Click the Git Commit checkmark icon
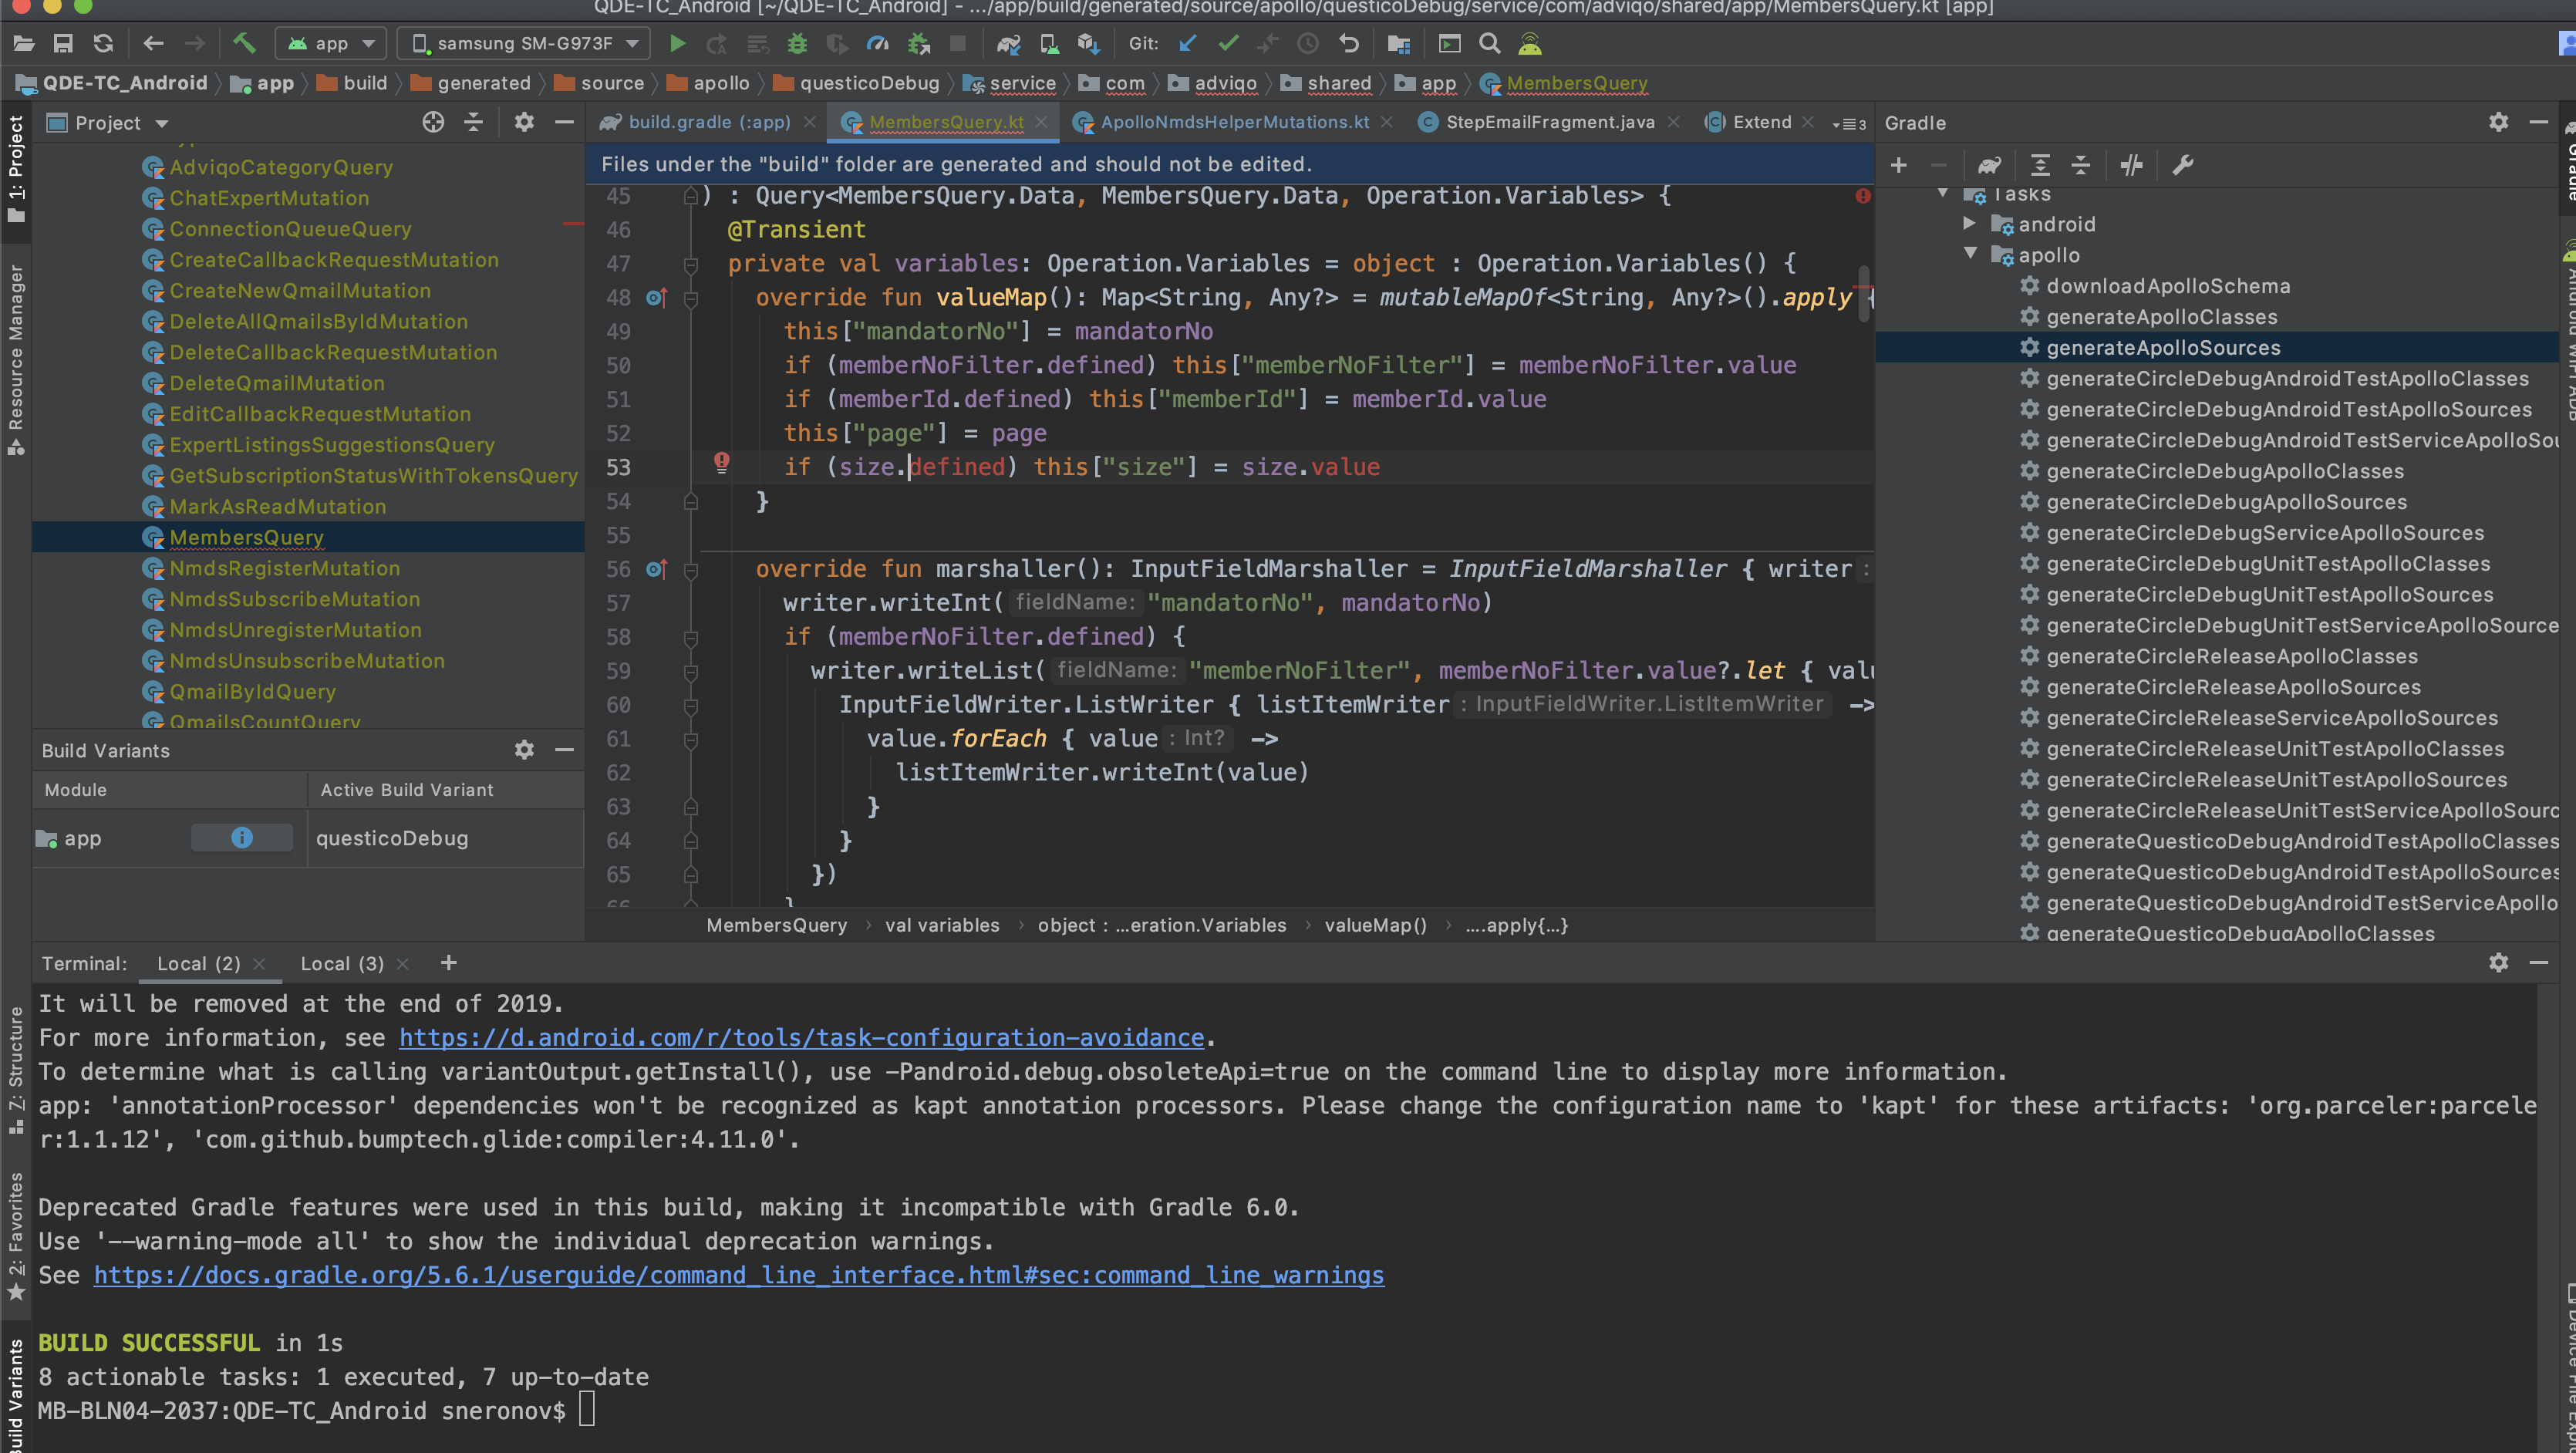Image resolution: width=2576 pixels, height=1453 pixels. coord(1228,43)
